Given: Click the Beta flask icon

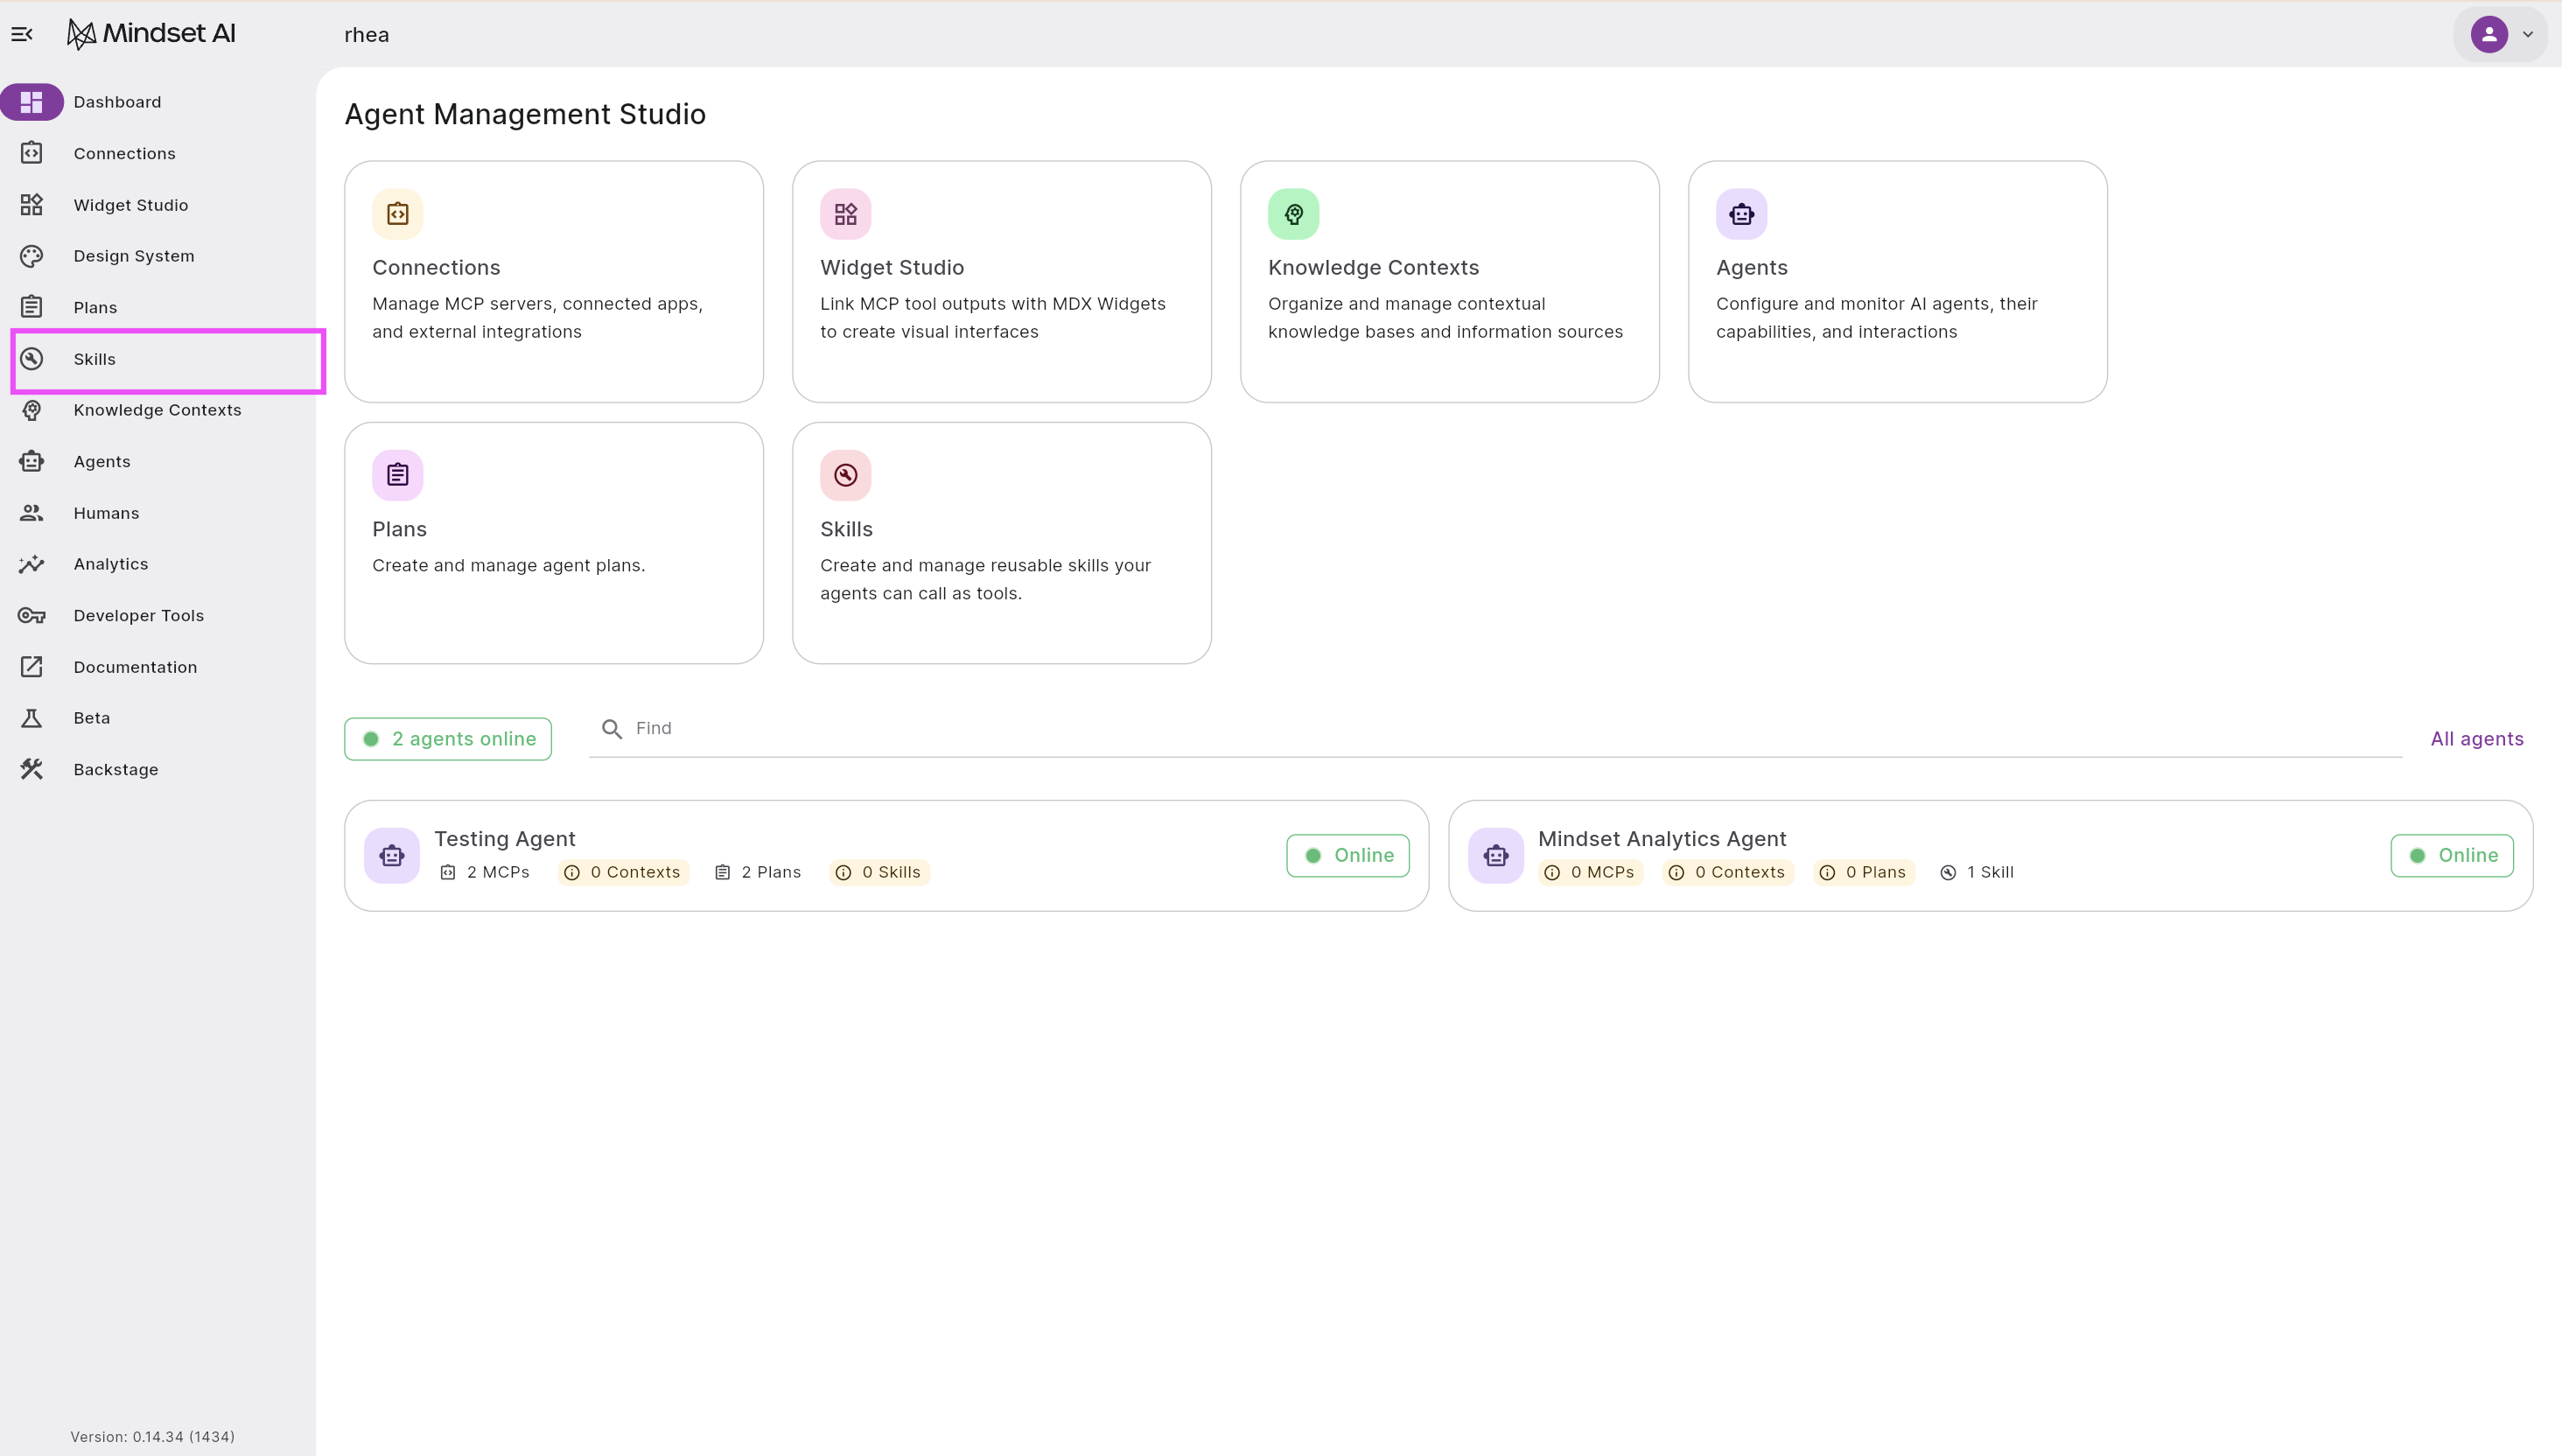Looking at the screenshot, I should coord(32,718).
